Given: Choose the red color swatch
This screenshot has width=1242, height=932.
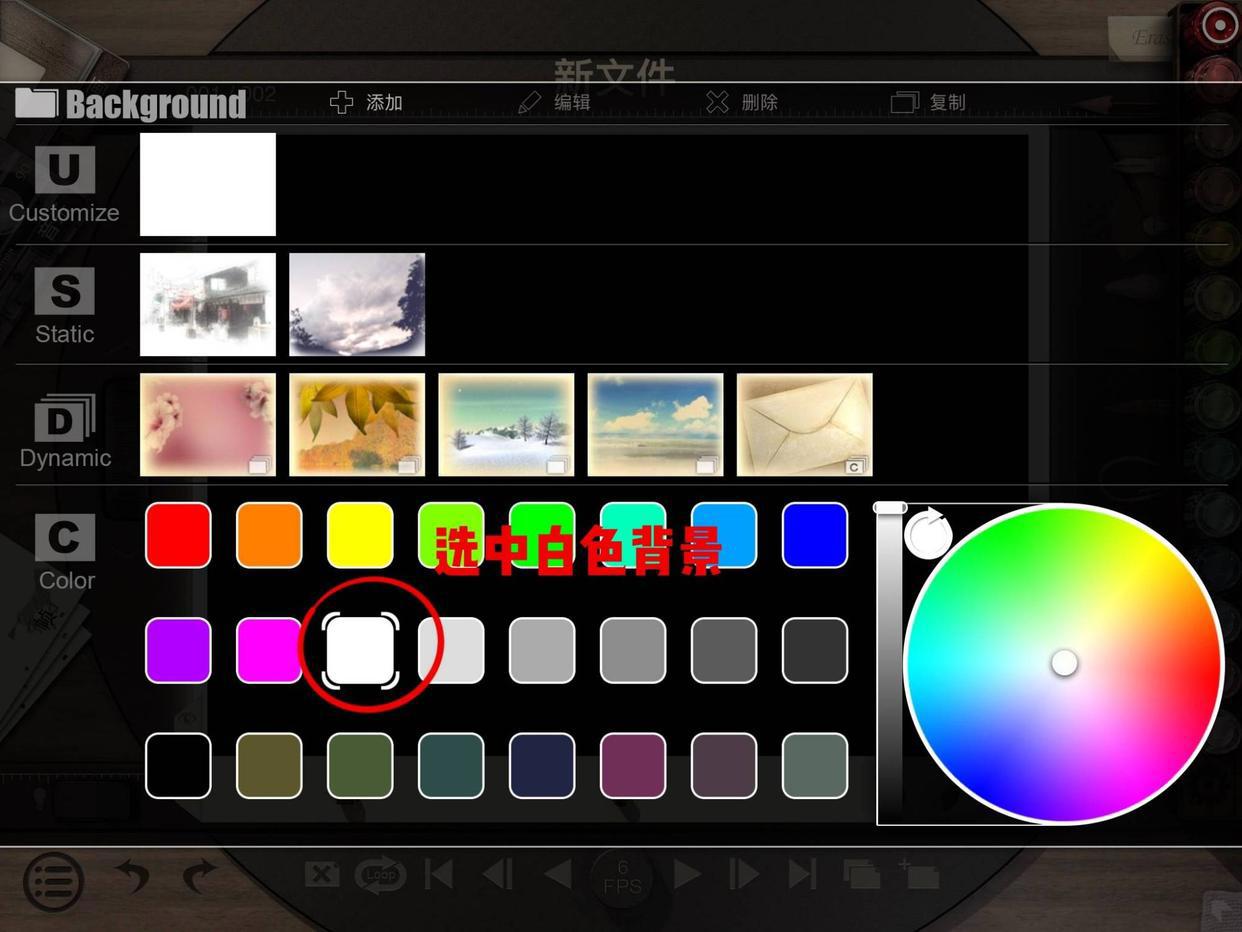Looking at the screenshot, I should pyautogui.click(x=178, y=535).
